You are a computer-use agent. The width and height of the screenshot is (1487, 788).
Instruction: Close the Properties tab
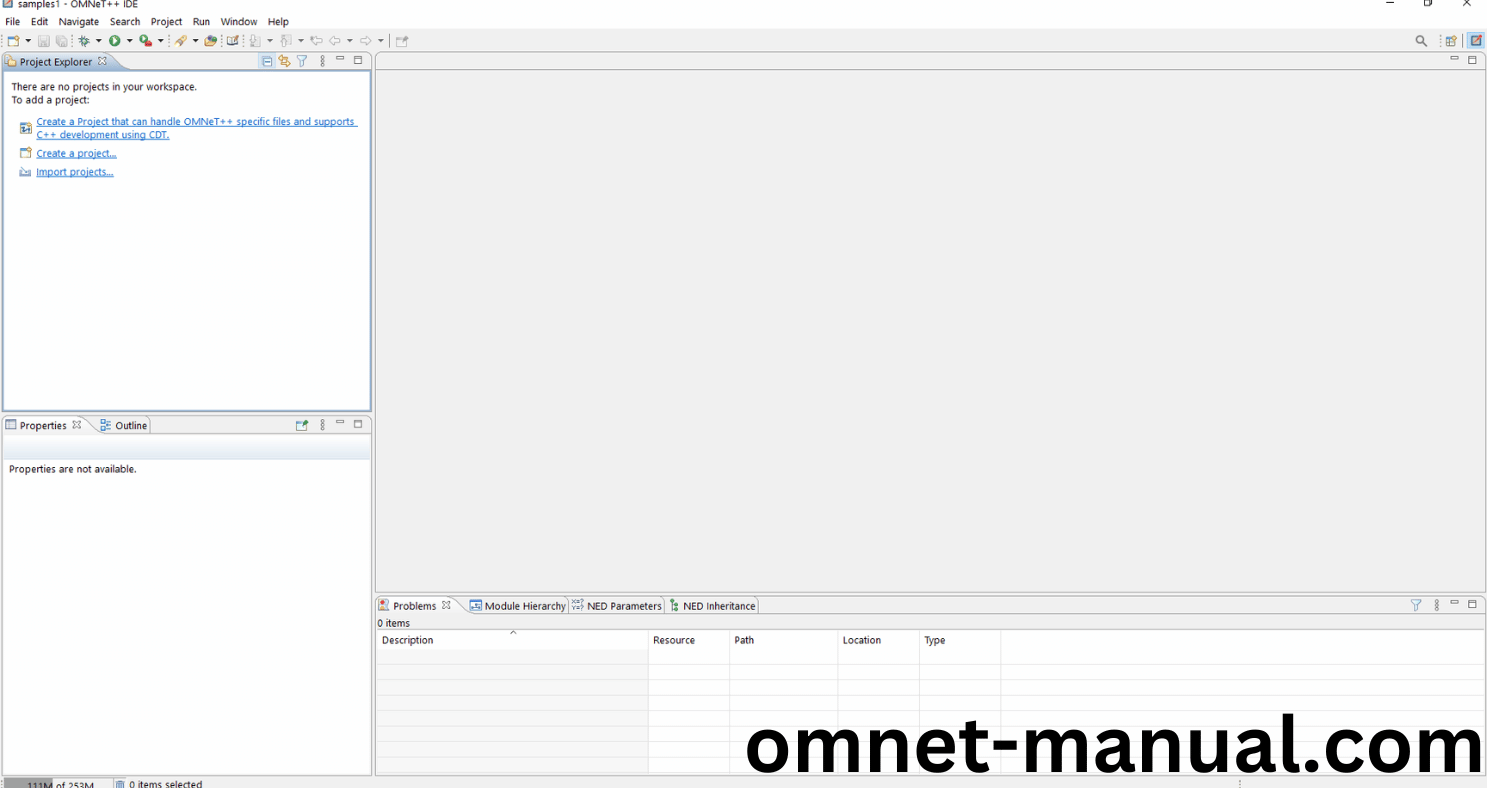tap(76, 425)
